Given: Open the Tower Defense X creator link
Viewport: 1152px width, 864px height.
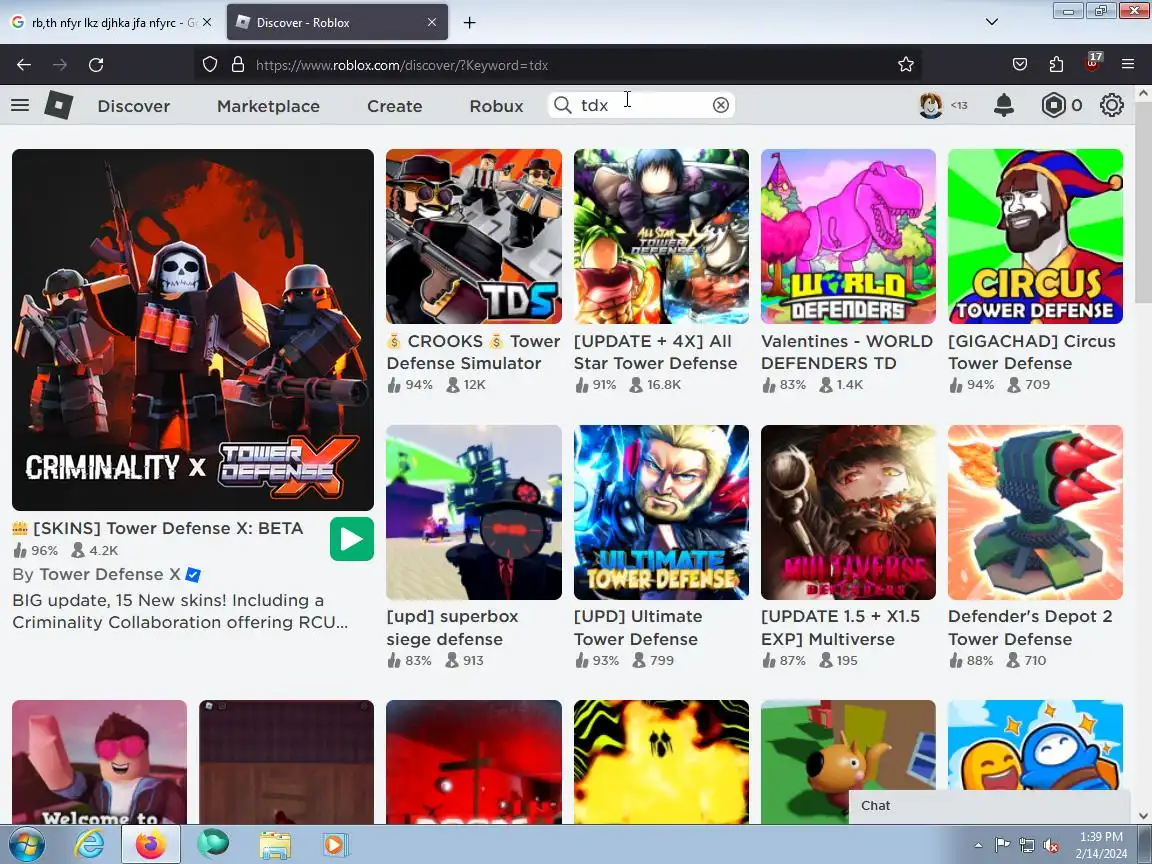Looking at the screenshot, I should (x=110, y=575).
